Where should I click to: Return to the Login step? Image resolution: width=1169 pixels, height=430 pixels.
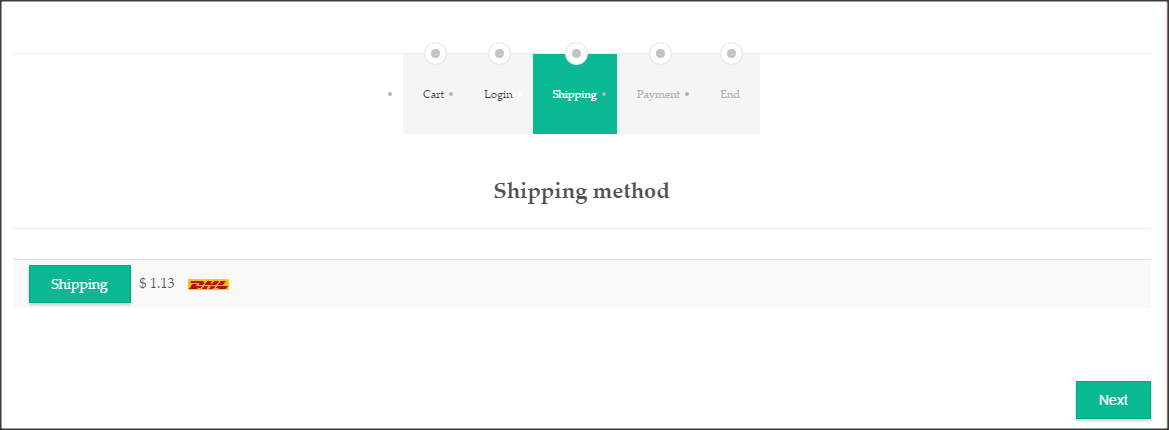coord(498,94)
